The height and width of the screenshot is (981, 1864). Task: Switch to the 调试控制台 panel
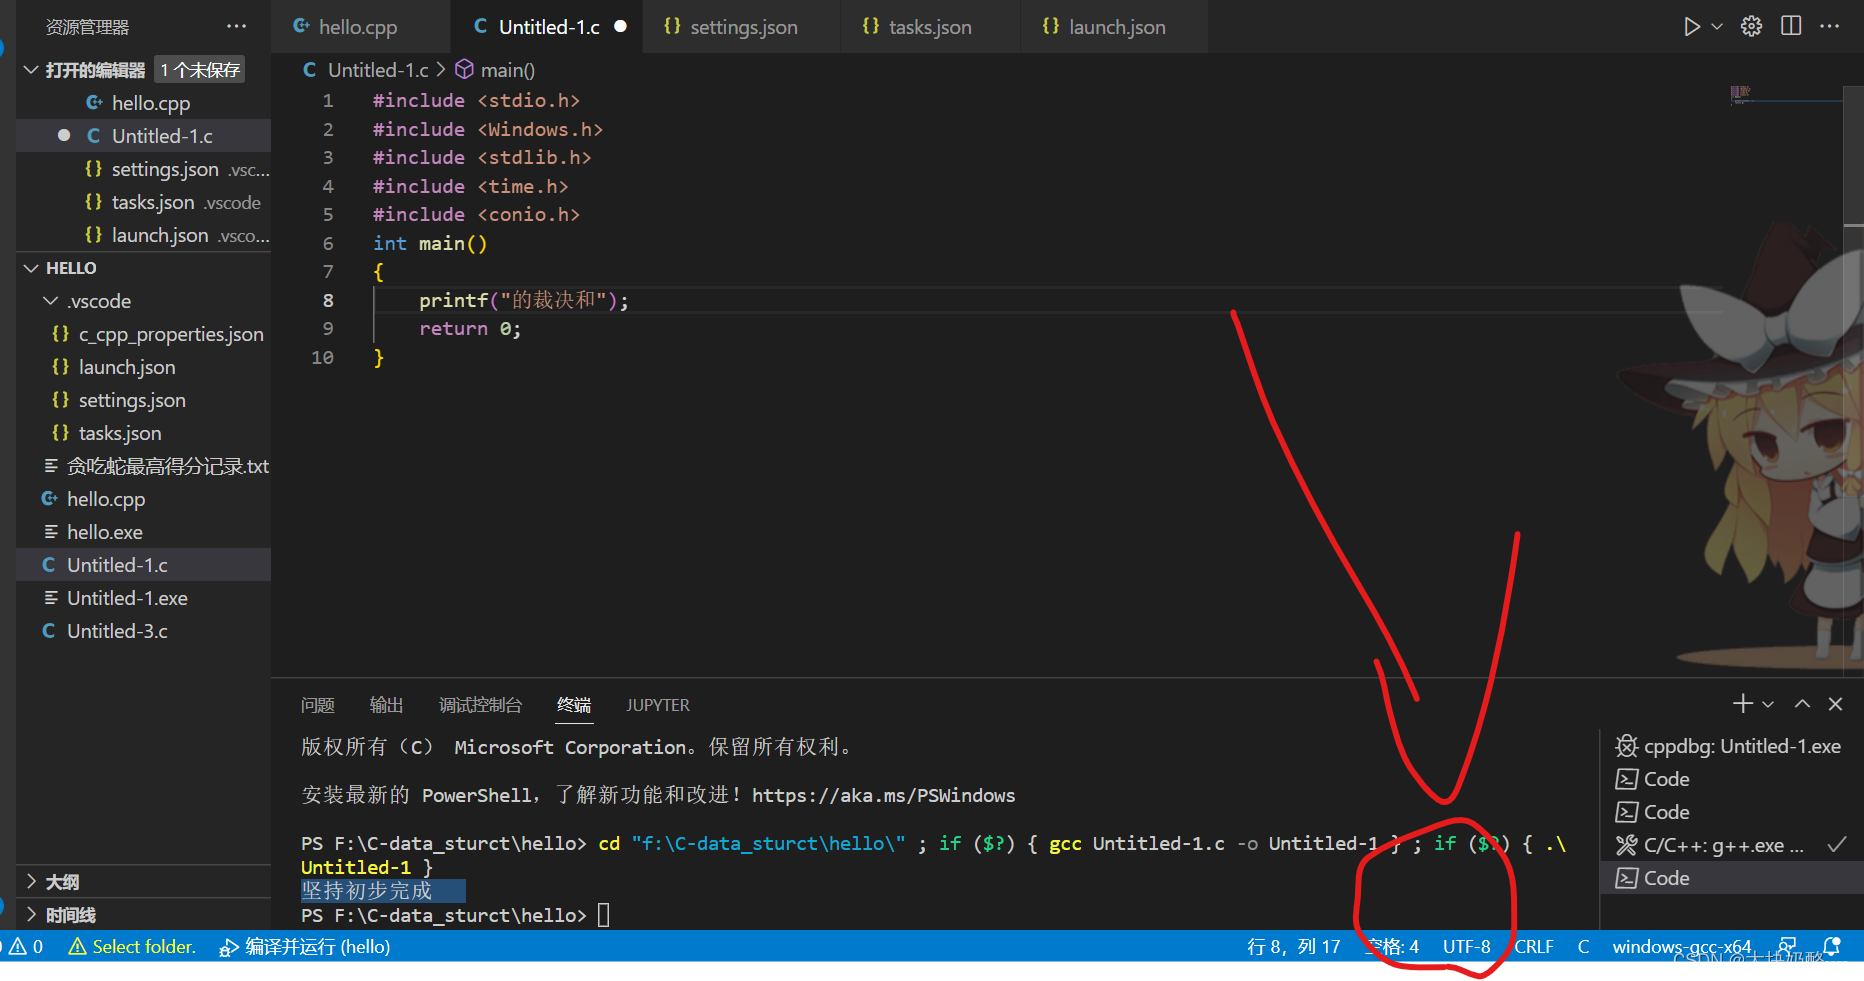pyautogui.click(x=480, y=704)
